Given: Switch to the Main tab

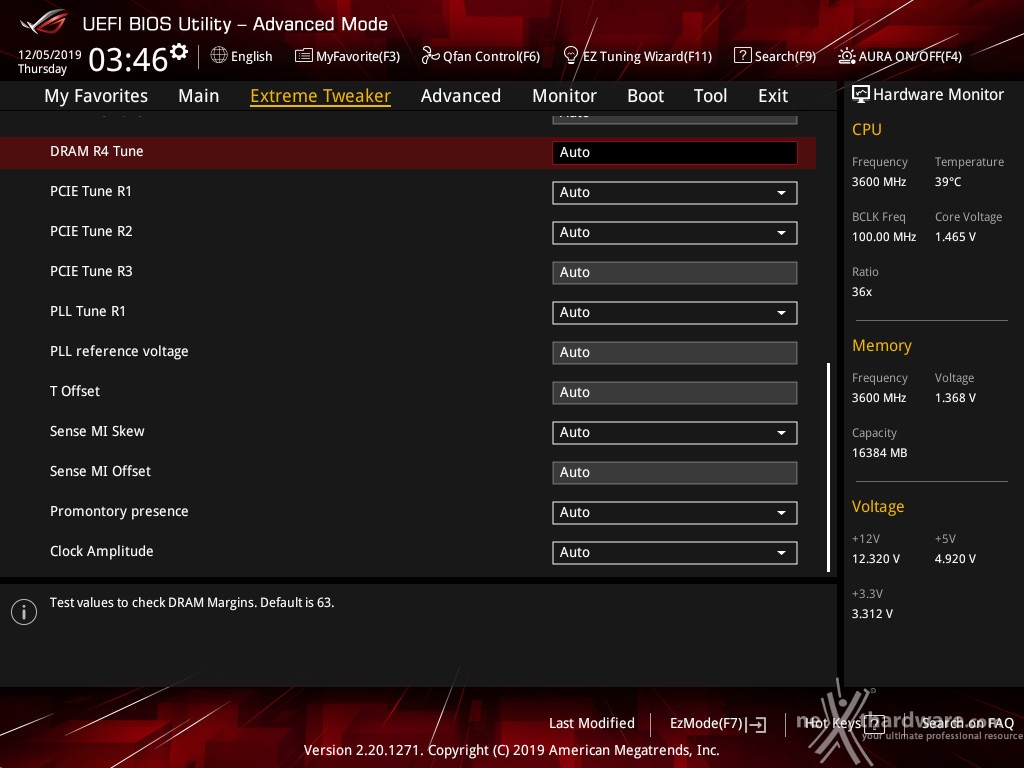Looking at the screenshot, I should pyautogui.click(x=199, y=95).
